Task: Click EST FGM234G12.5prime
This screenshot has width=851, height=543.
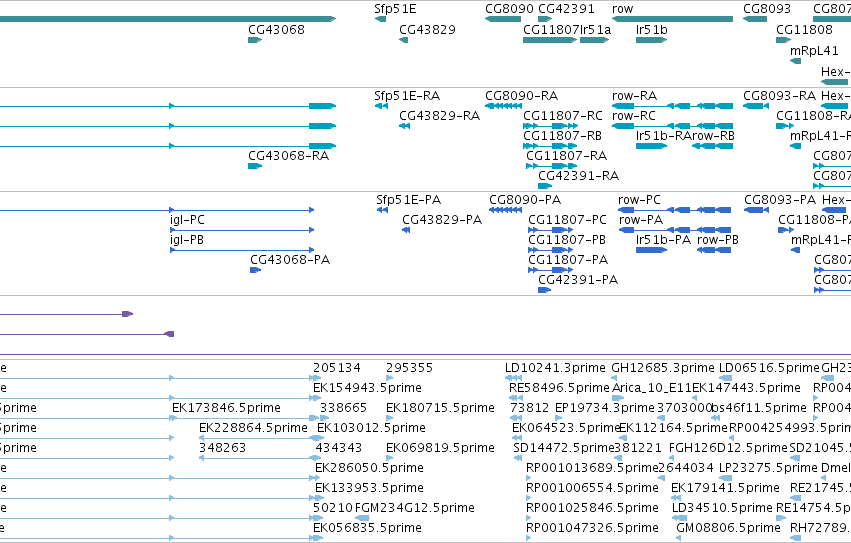Action: click(415, 508)
